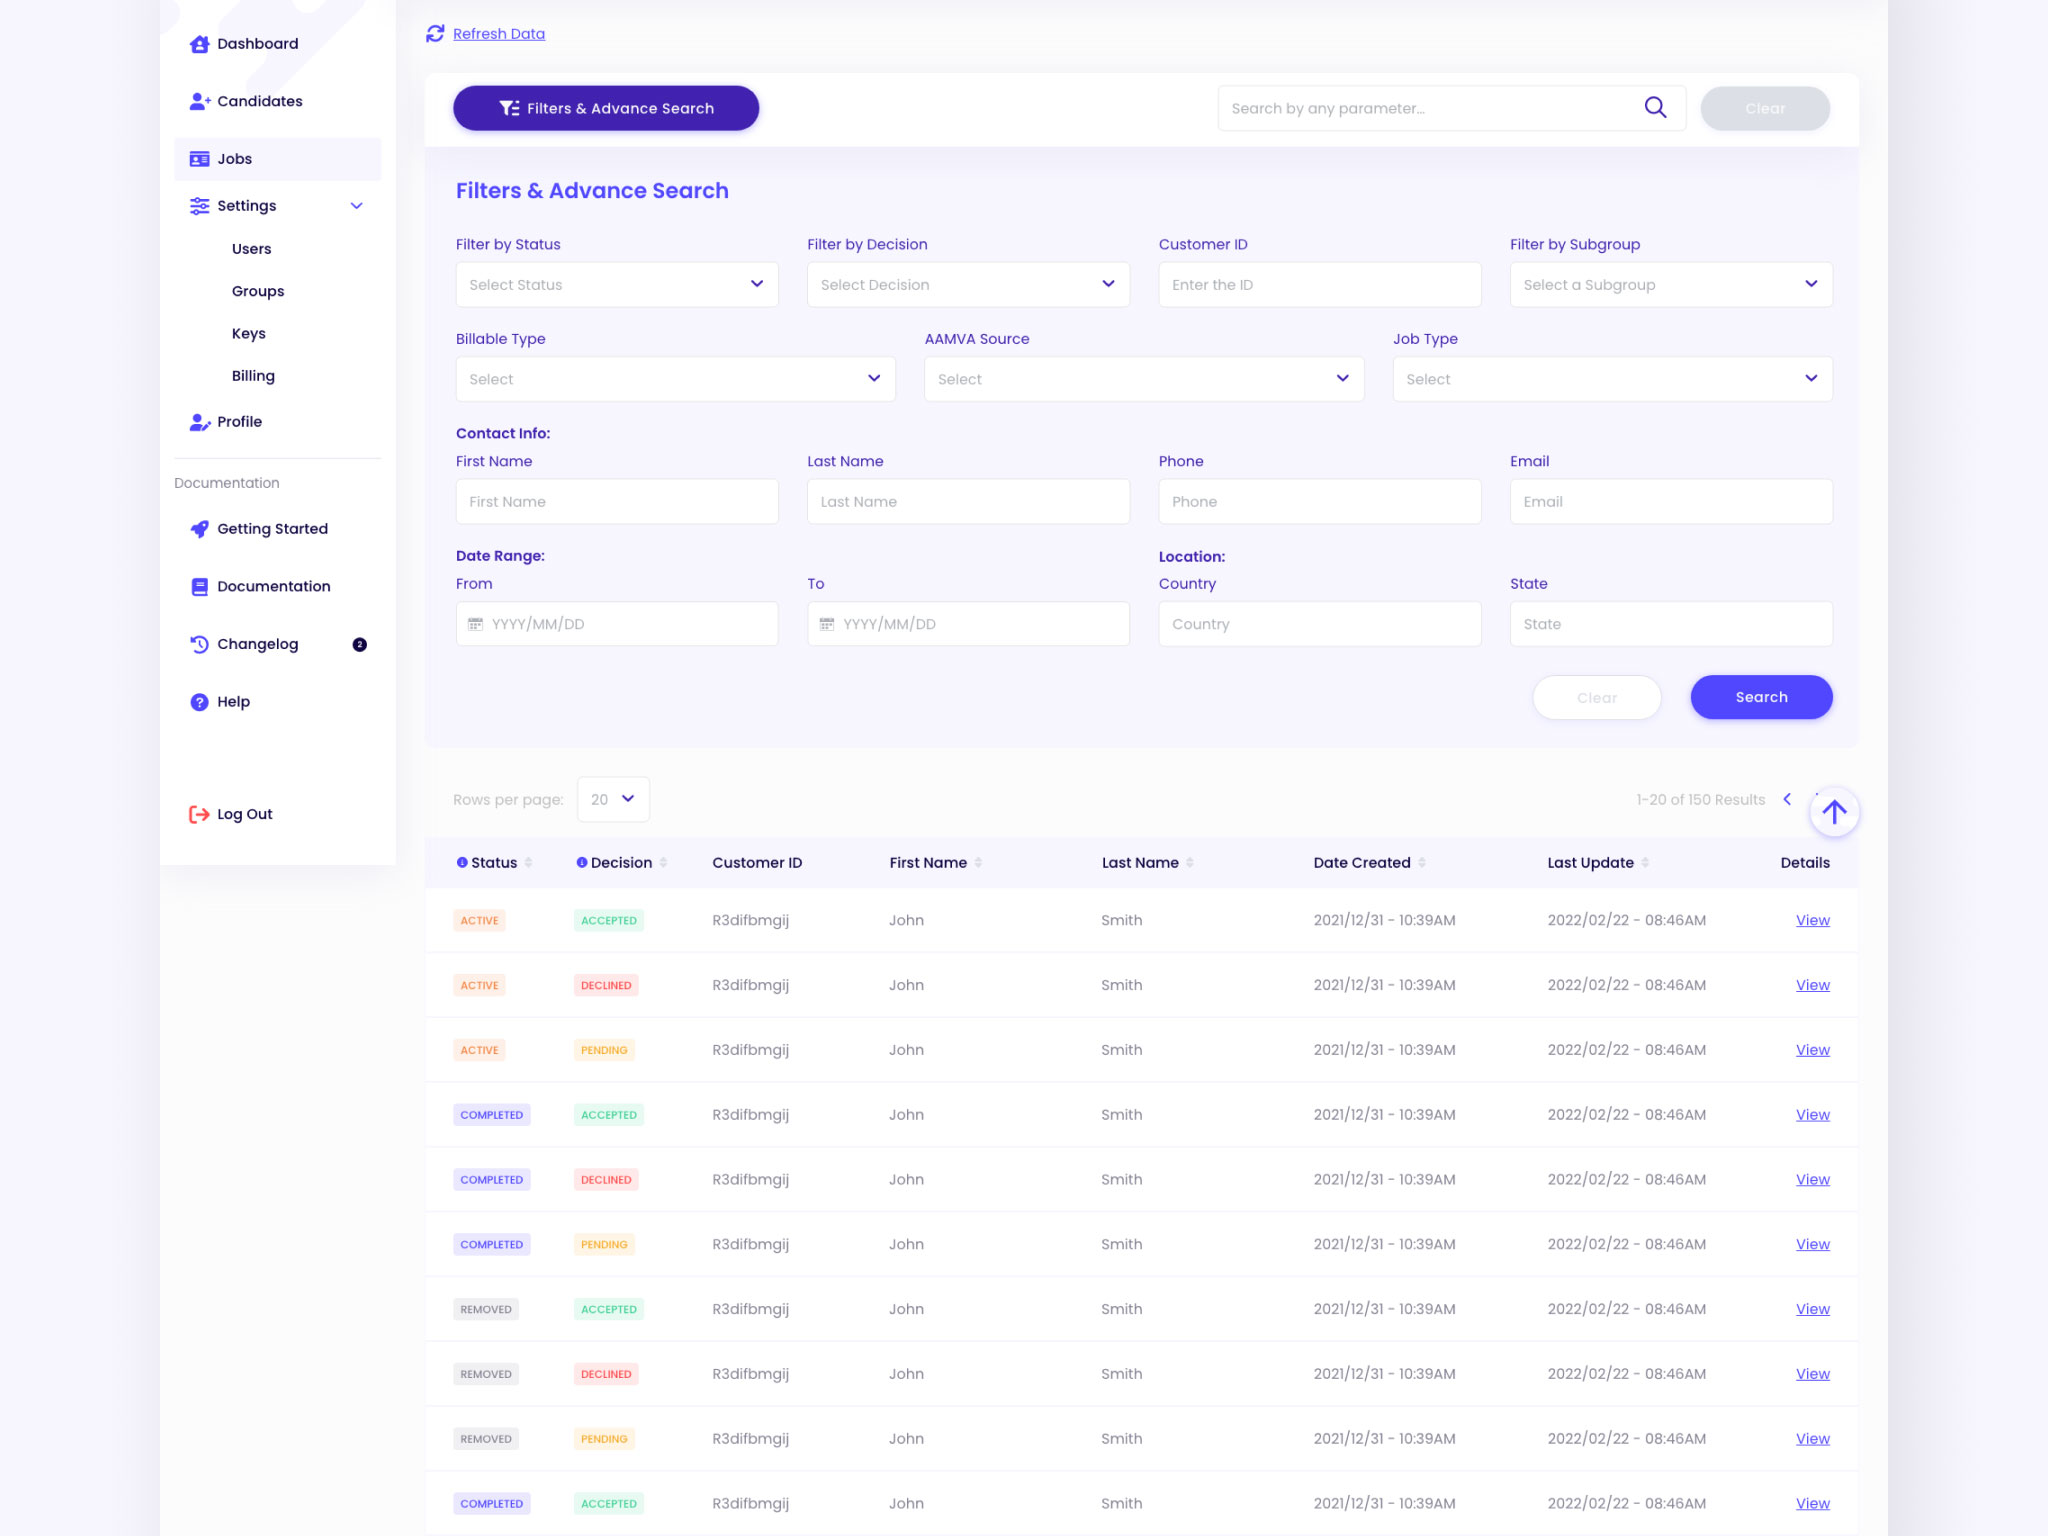Navigate to Help section

coord(234,700)
